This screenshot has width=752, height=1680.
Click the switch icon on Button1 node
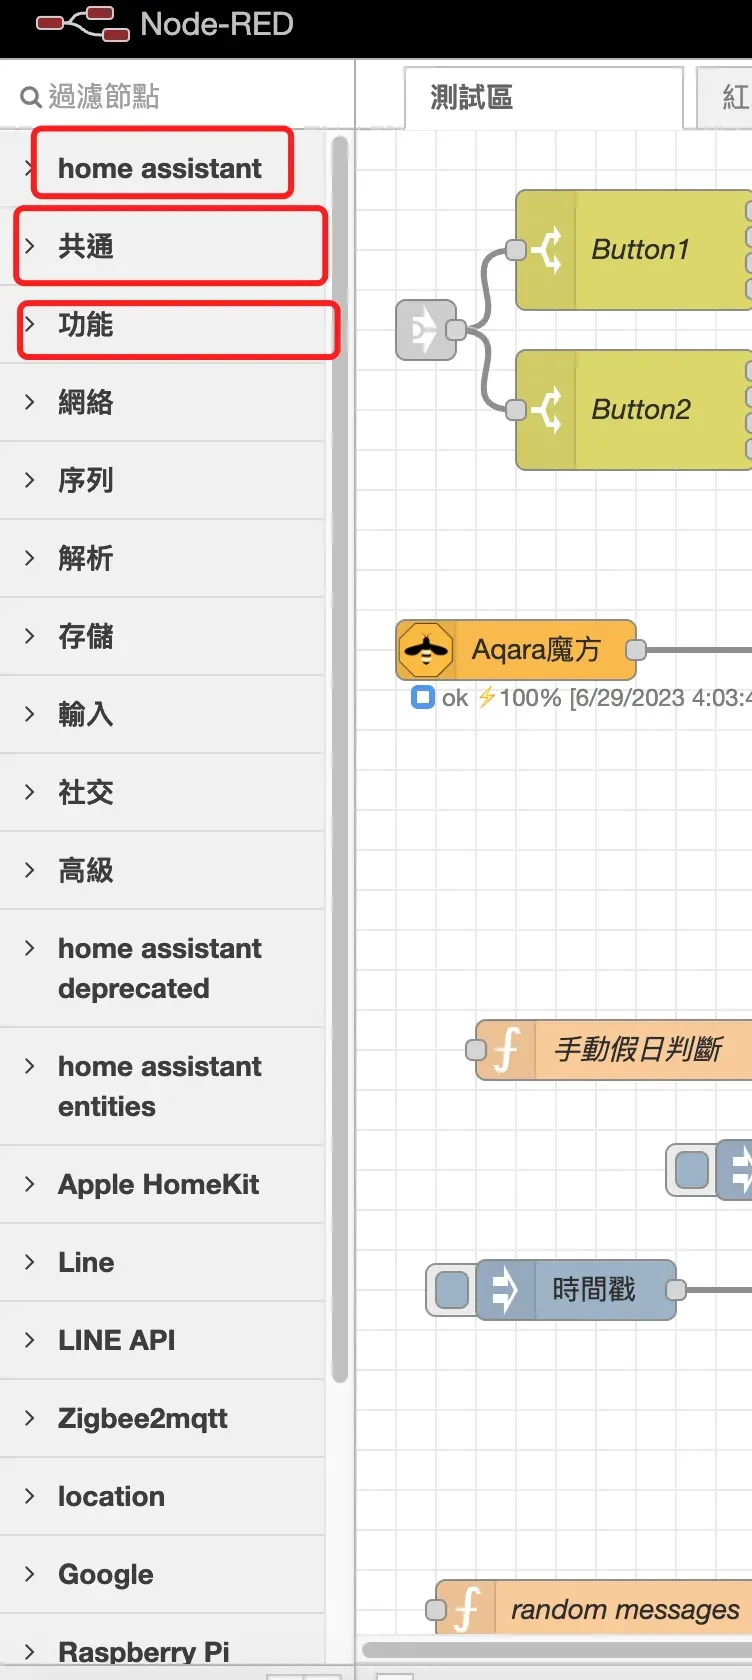(546, 249)
